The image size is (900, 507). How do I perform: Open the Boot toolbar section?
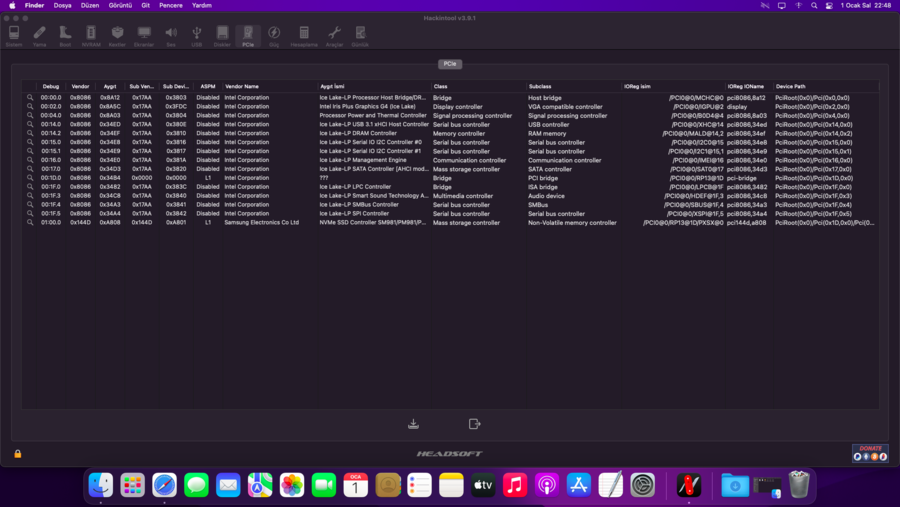[65, 36]
